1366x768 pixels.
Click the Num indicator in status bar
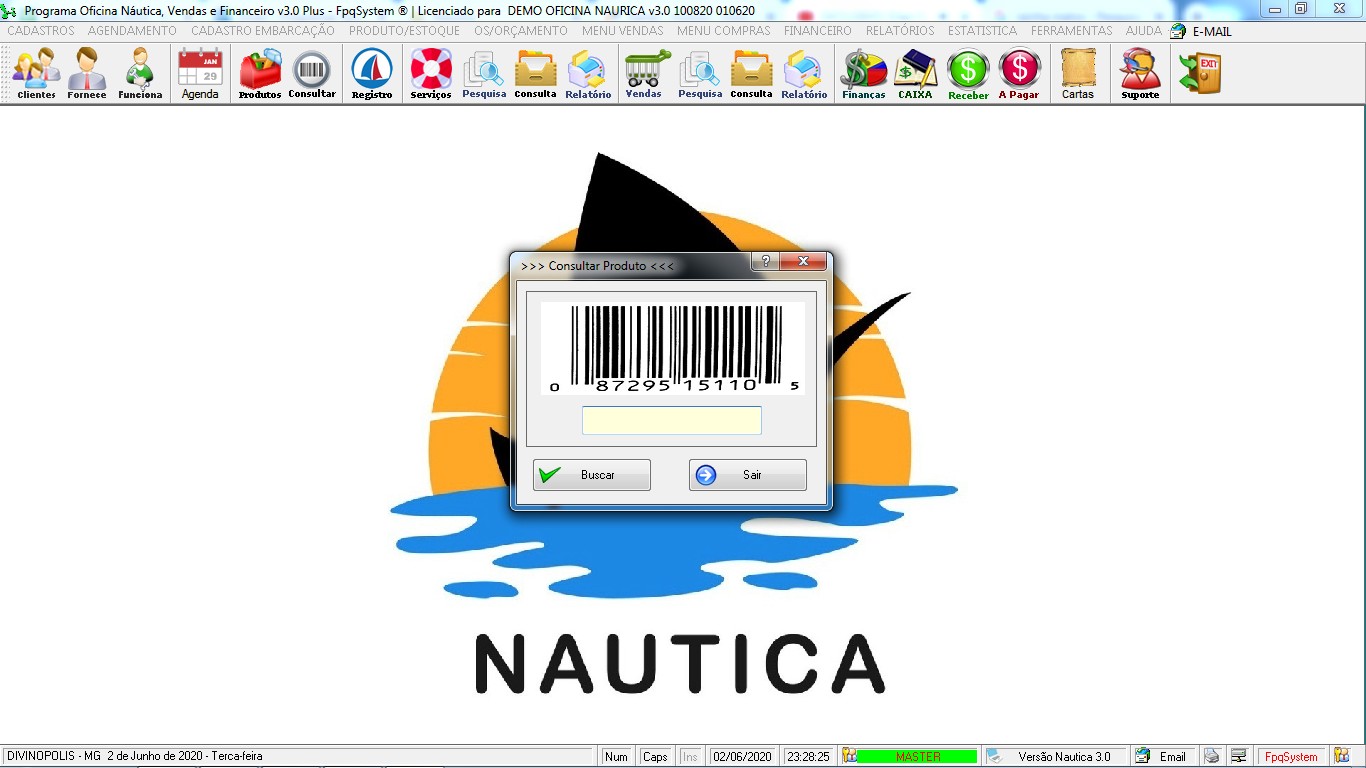click(x=617, y=756)
